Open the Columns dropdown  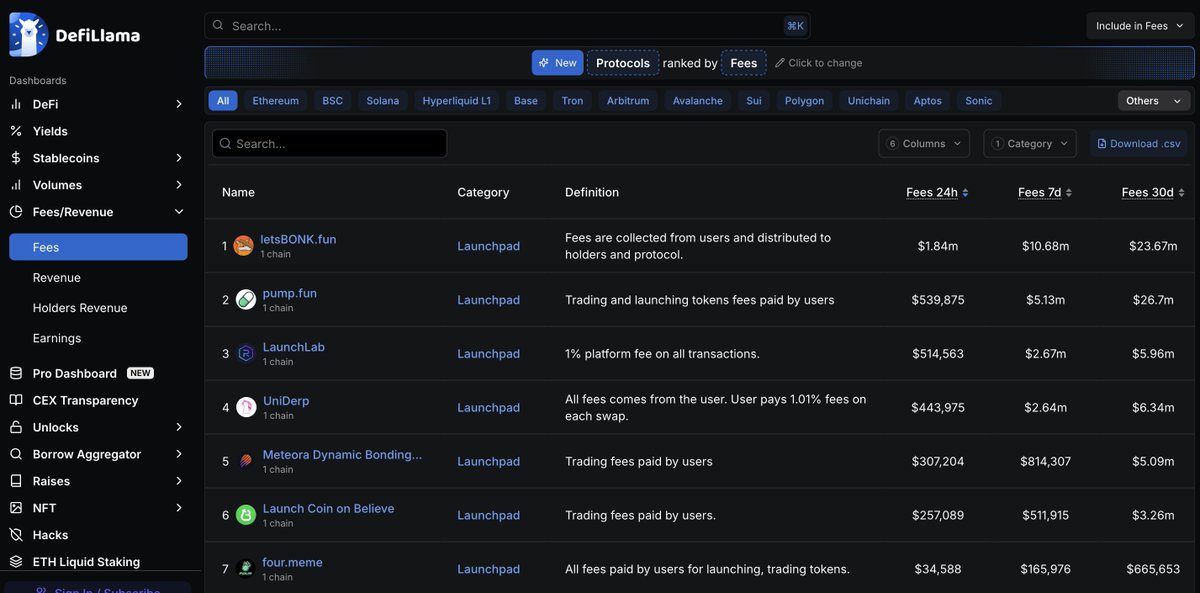[x=924, y=144]
